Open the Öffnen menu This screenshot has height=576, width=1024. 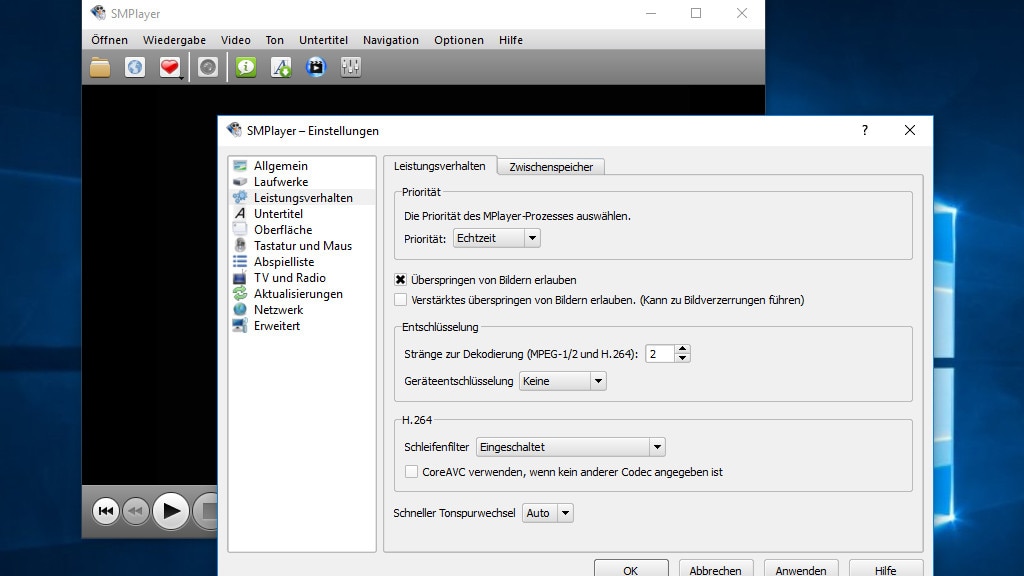pos(110,40)
